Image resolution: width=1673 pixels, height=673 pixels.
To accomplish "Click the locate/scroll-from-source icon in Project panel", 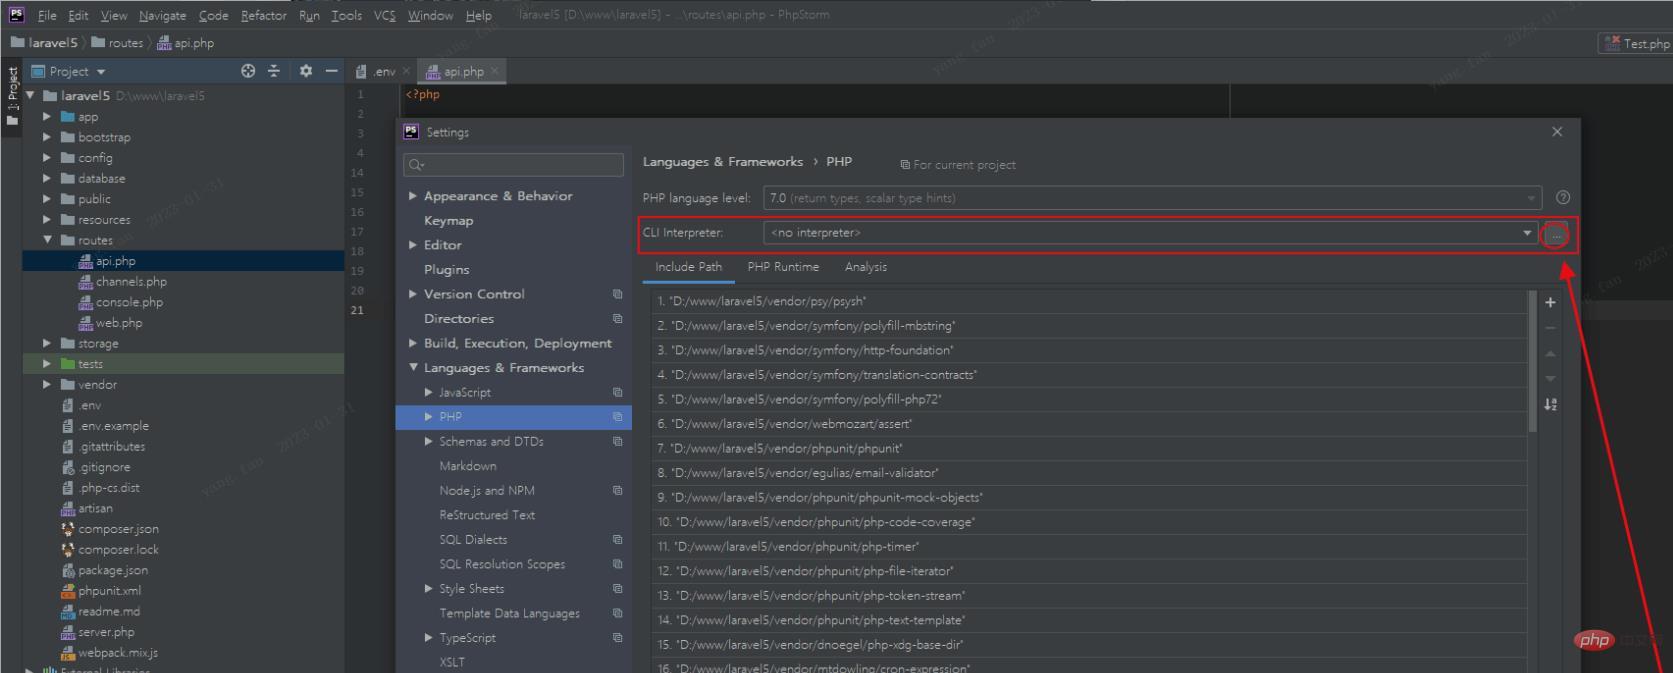I will 248,71.
